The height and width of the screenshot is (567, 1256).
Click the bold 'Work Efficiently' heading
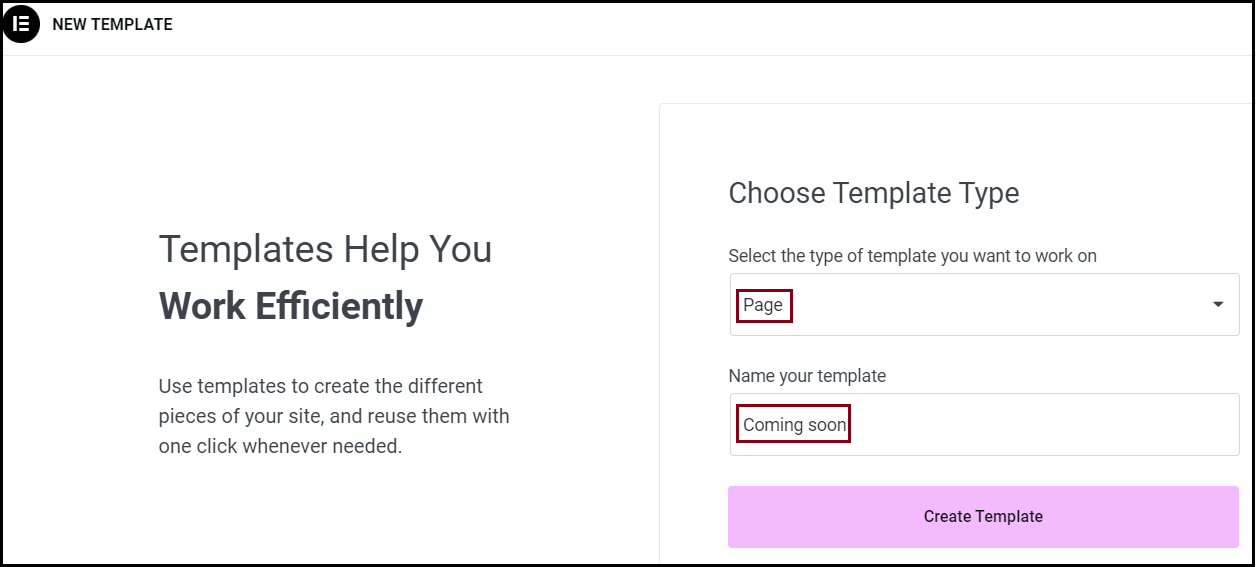pyautogui.click(x=290, y=306)
